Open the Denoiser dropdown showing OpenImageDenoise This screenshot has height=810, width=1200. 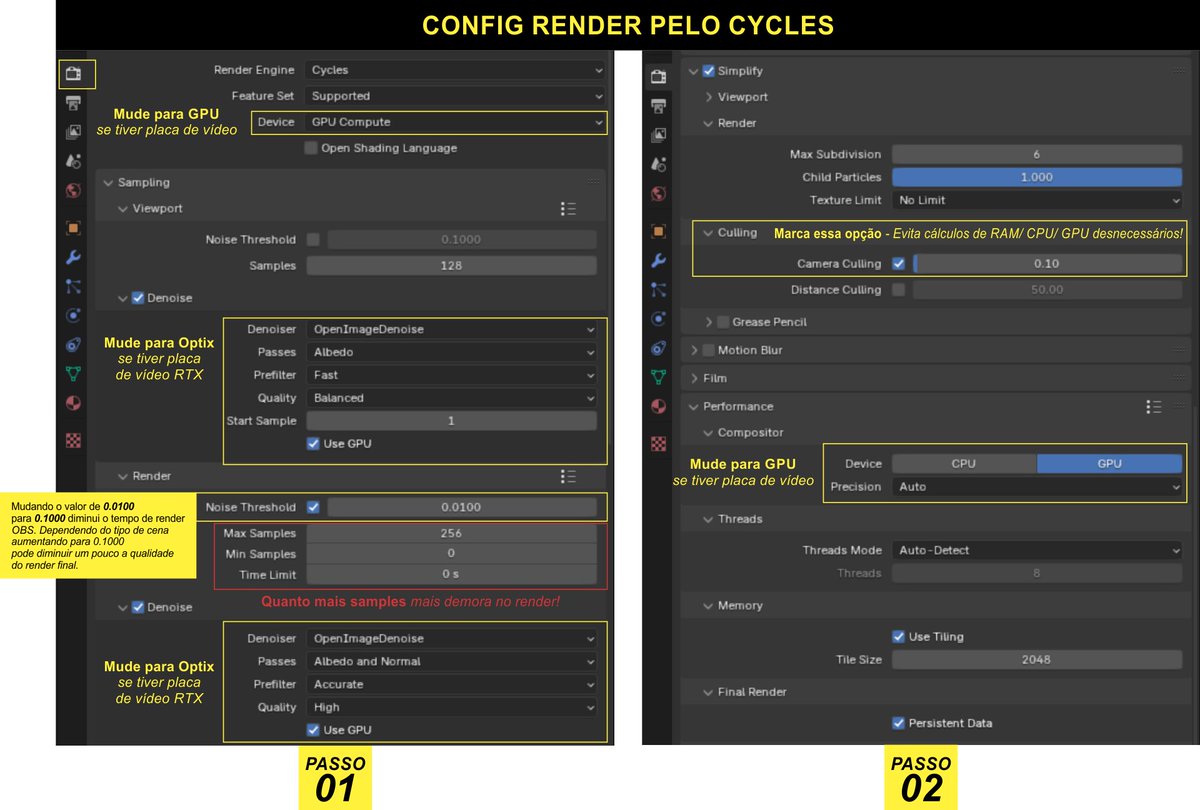pos(452,329)
